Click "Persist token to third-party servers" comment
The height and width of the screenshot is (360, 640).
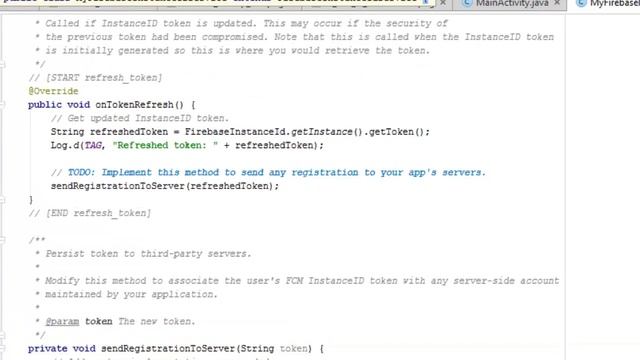click(x=148, y=253)
